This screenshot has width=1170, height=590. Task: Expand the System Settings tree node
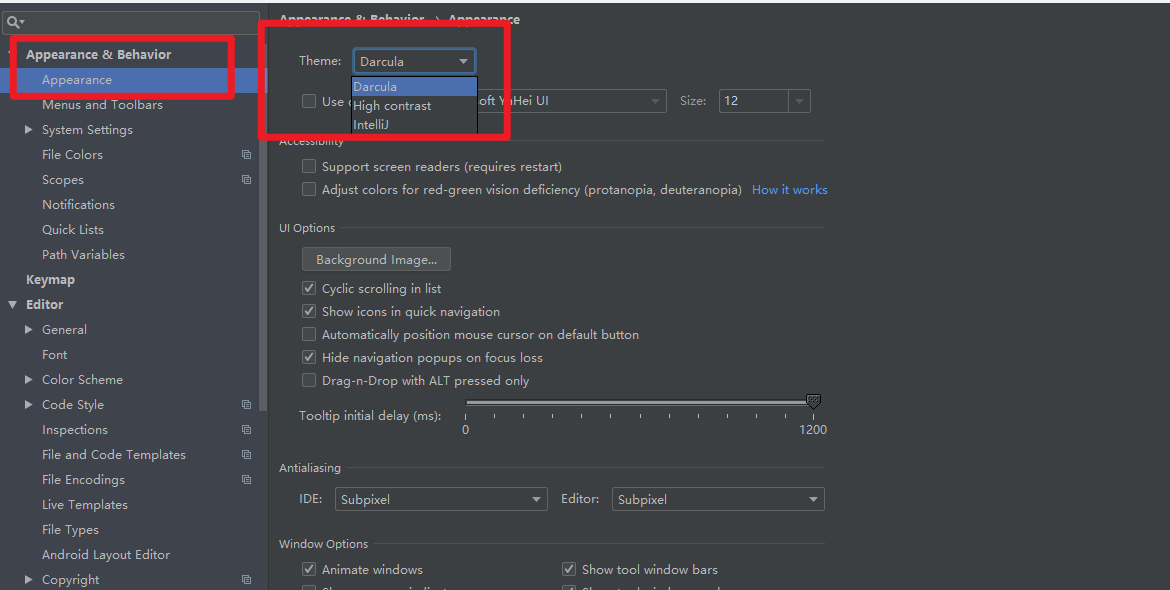click(x=28, y=130)
